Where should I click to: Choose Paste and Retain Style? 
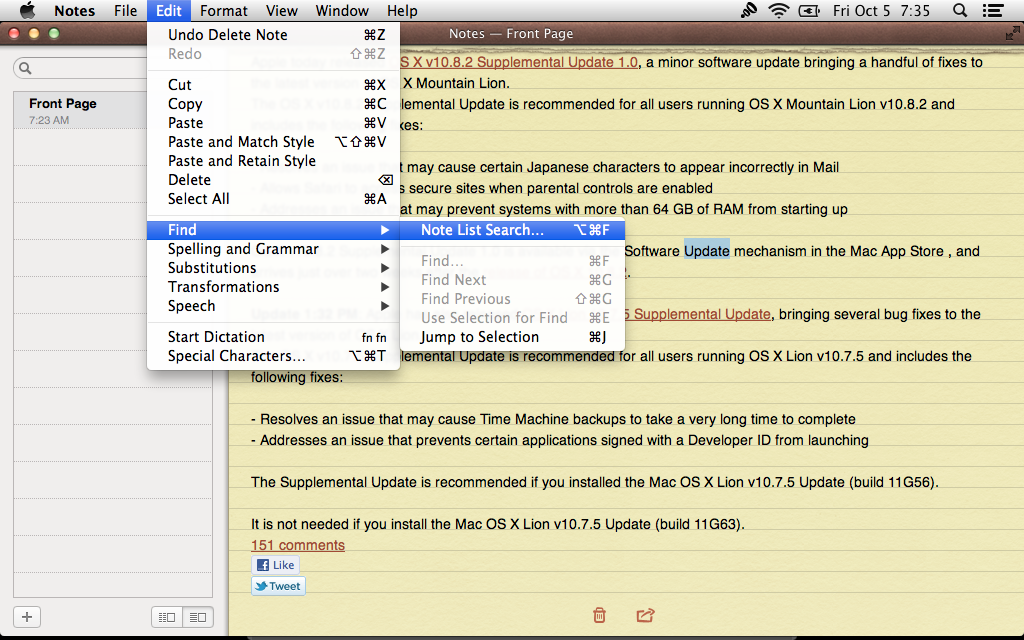(273, 161)
